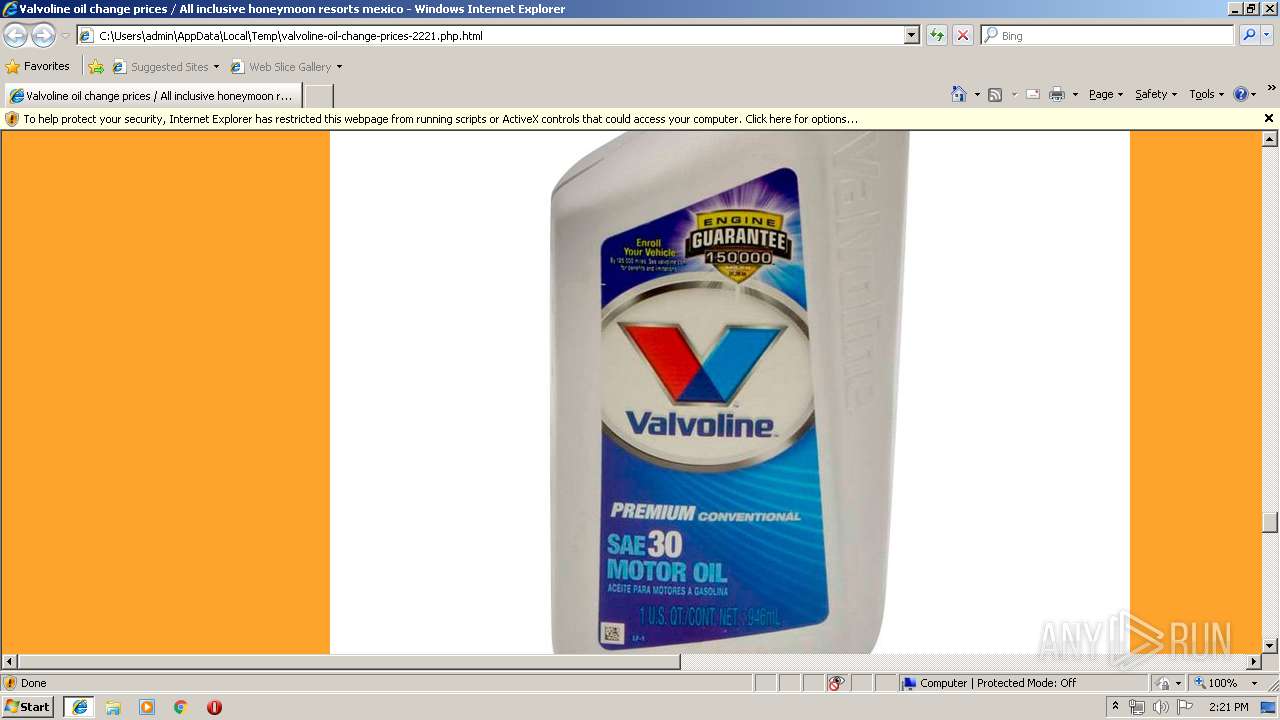Screen dimensions: 1280x720
Task: Open the Windows Explorer folder taskbar icon
Action: (113, 707)
